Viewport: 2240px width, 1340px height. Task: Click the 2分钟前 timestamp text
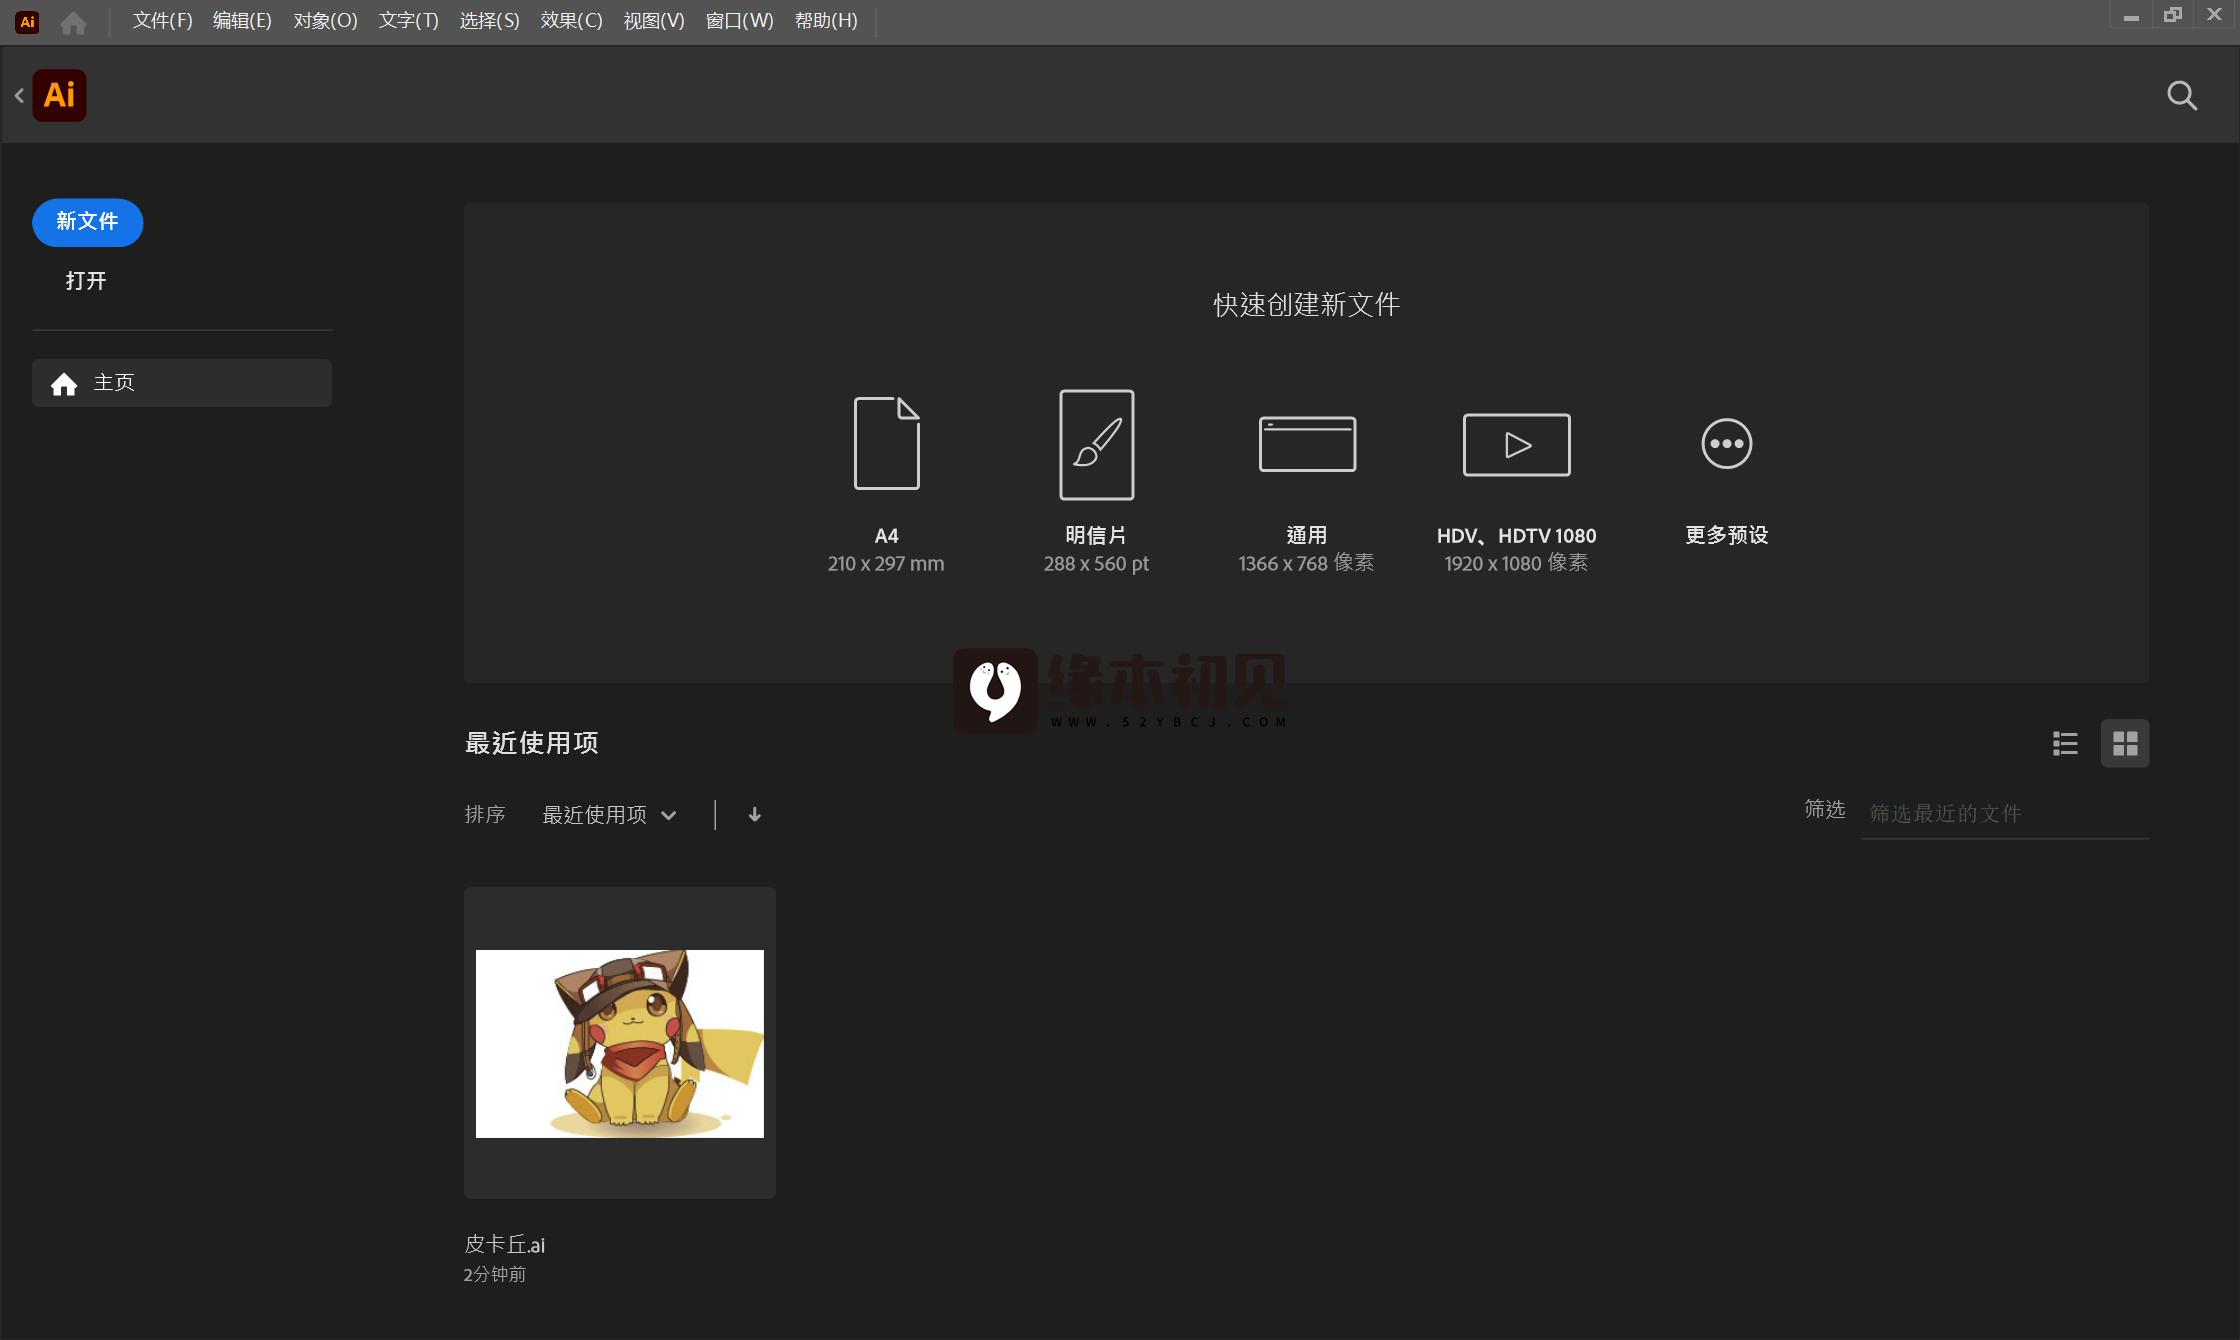pos(494,1275)
